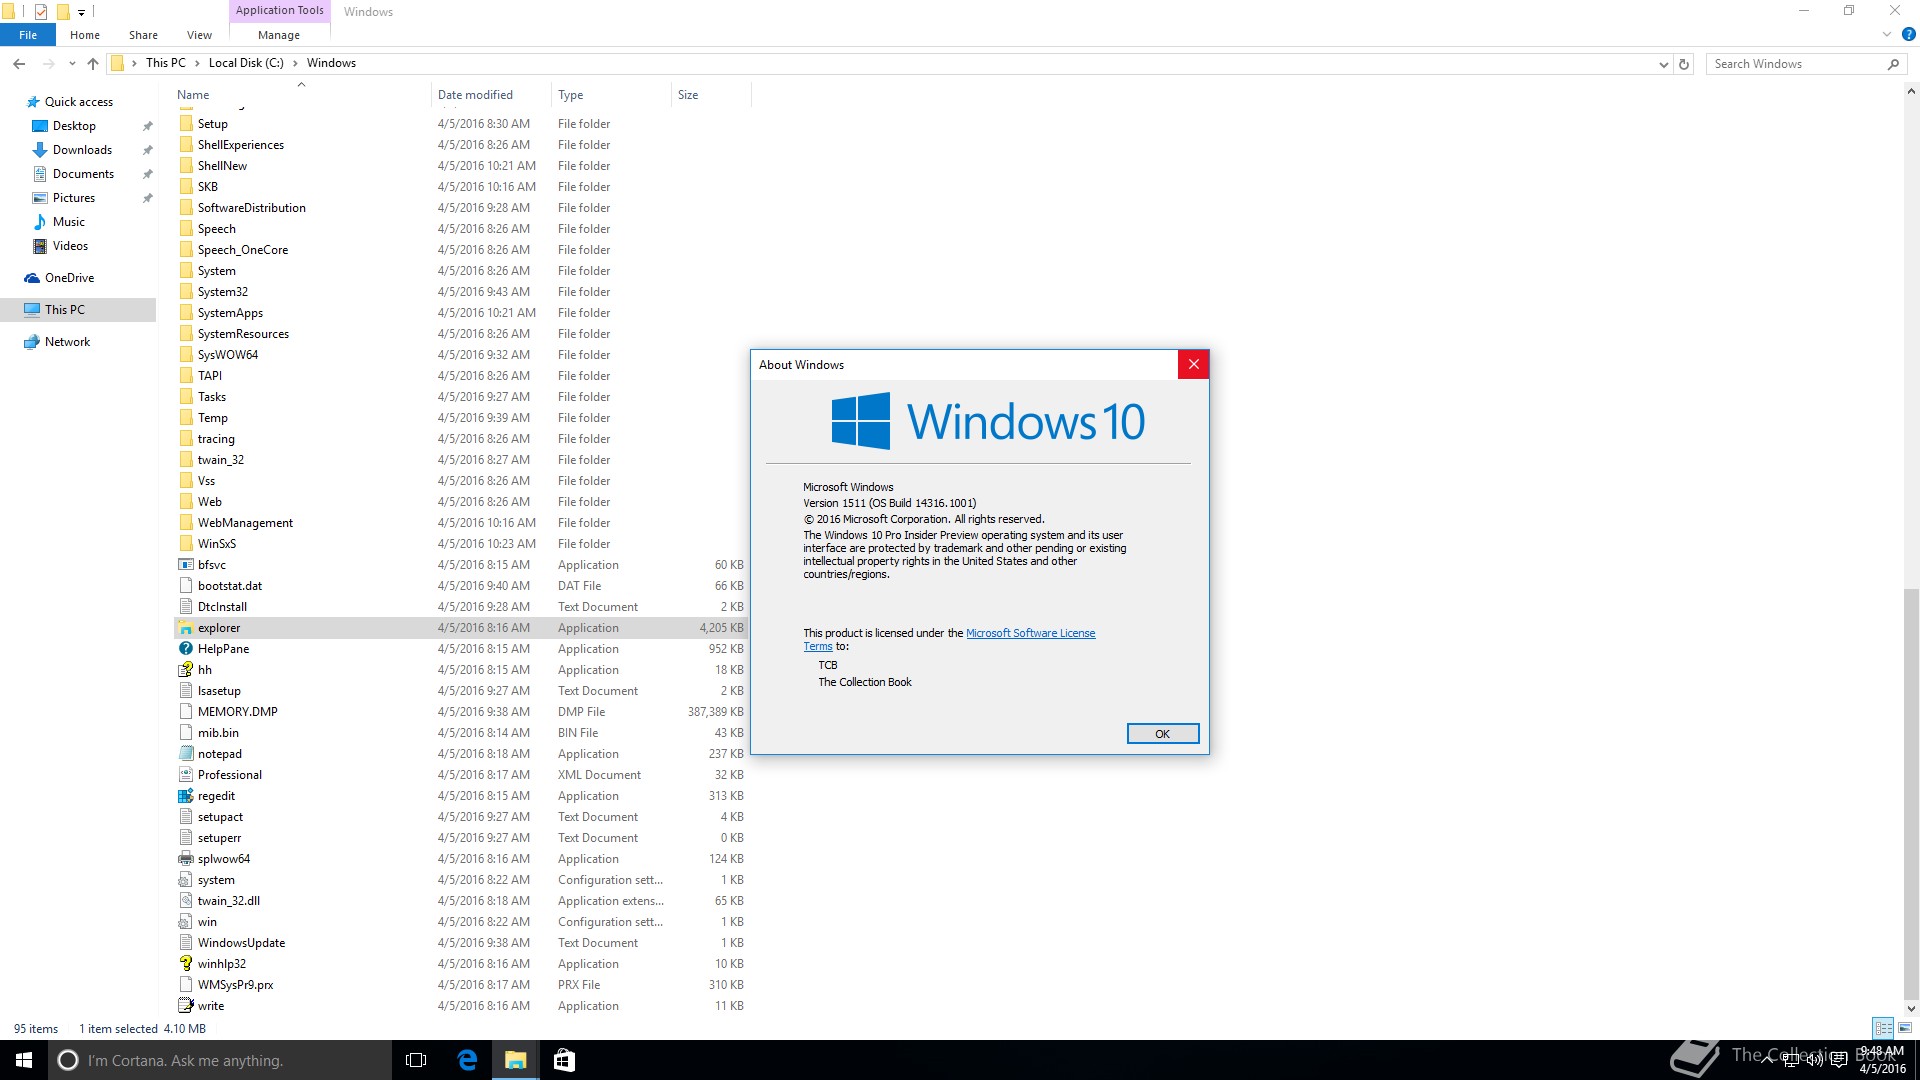Image resolution: width=1920 pixels, height=1080 pixels.
Task: Open Store icon on taskbar
Action: 564,1060
